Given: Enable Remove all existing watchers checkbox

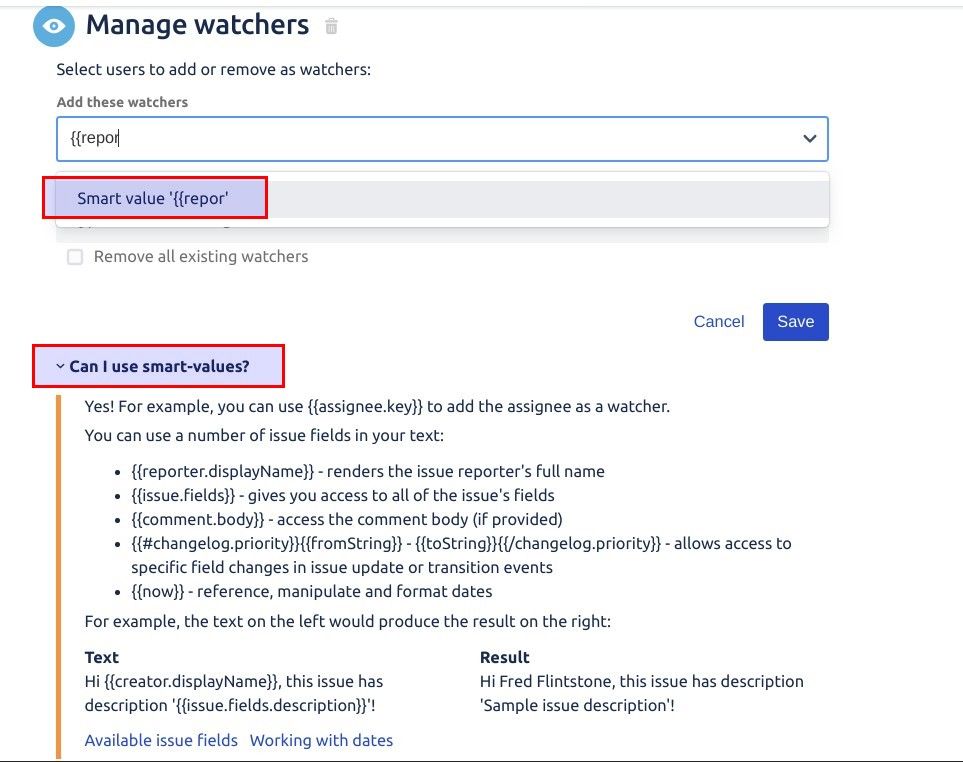Looking at the screenshot, I should (x=75, y=257).
